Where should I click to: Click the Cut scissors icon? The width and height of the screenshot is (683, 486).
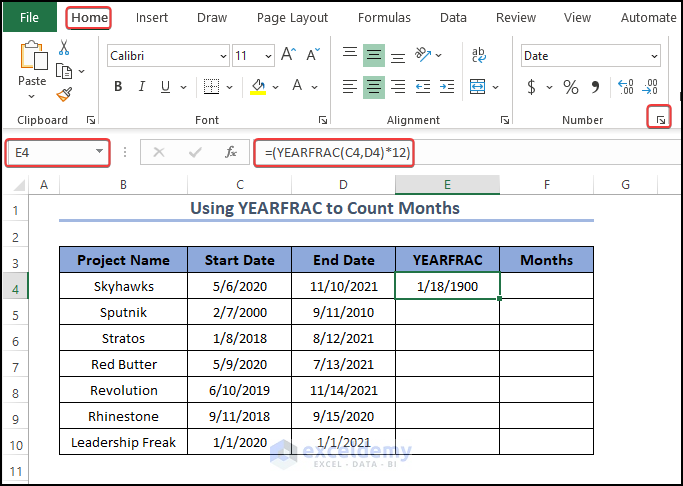click(64, 47)
